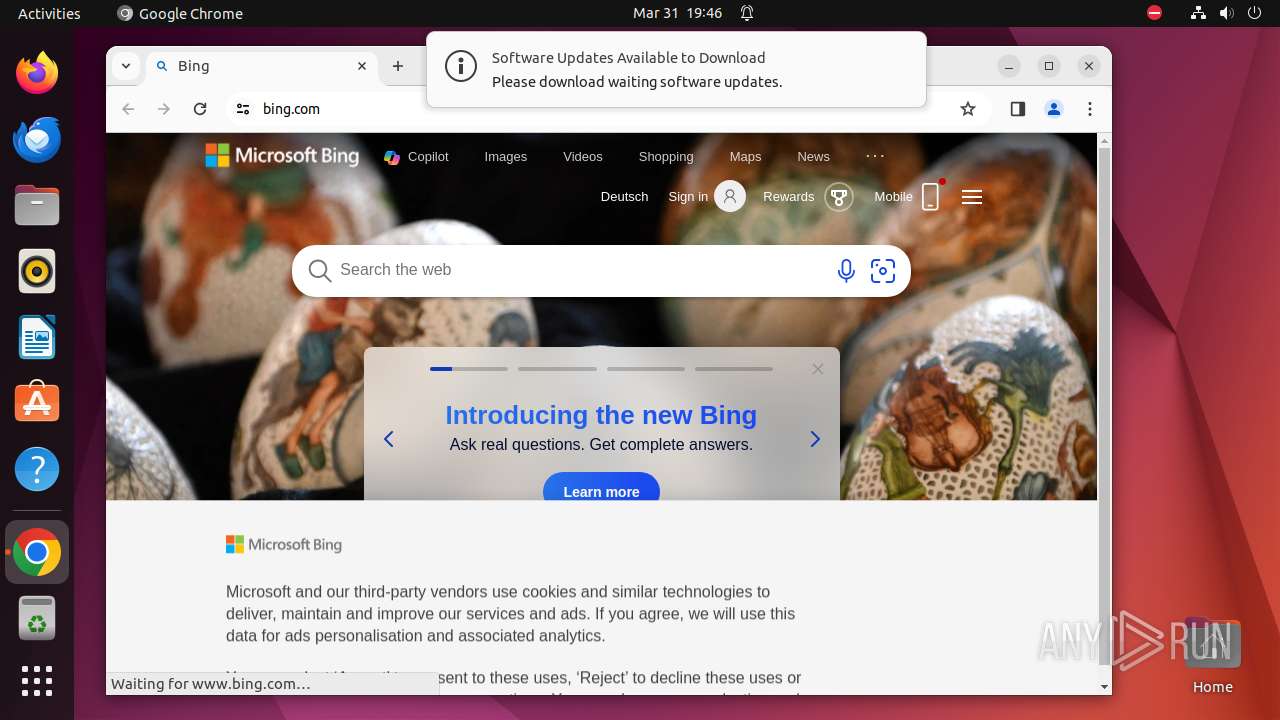Show the next promo slide arrow
The height and width of the screenshot is (720, 1280).
(815, 439)
